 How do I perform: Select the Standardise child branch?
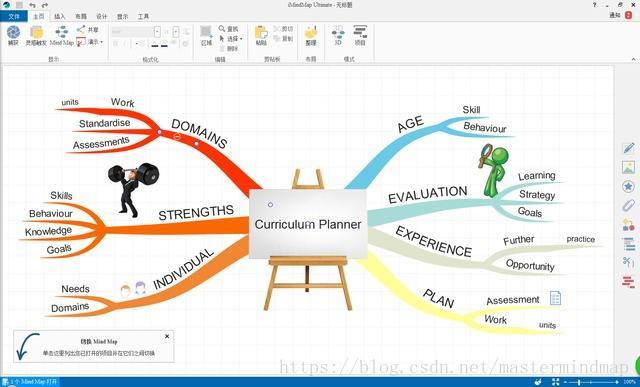[104, 123]
